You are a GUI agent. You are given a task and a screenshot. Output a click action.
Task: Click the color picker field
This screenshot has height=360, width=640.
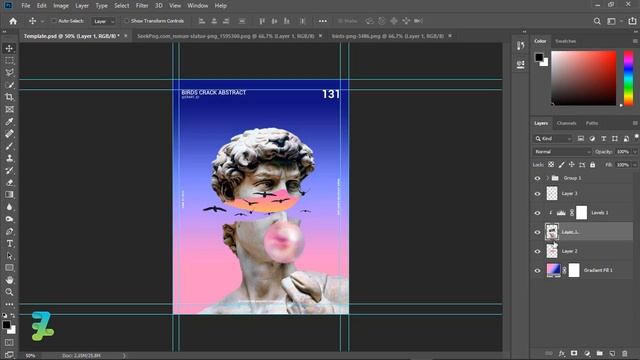pyautogui.click(x=584, y=78)
